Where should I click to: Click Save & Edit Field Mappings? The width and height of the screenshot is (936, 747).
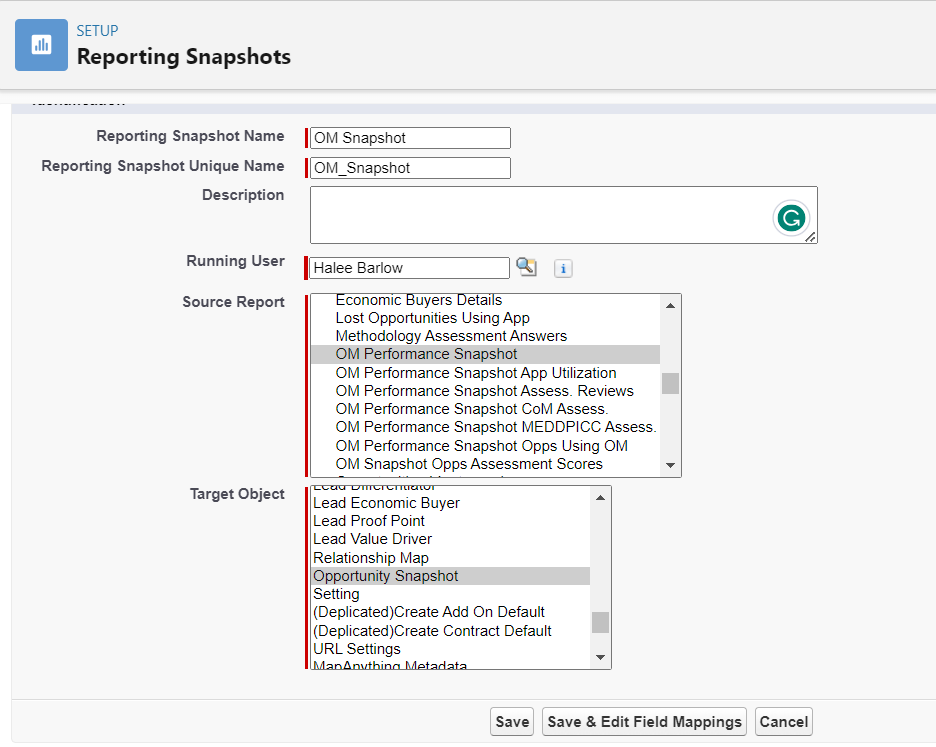pos(645,722)
